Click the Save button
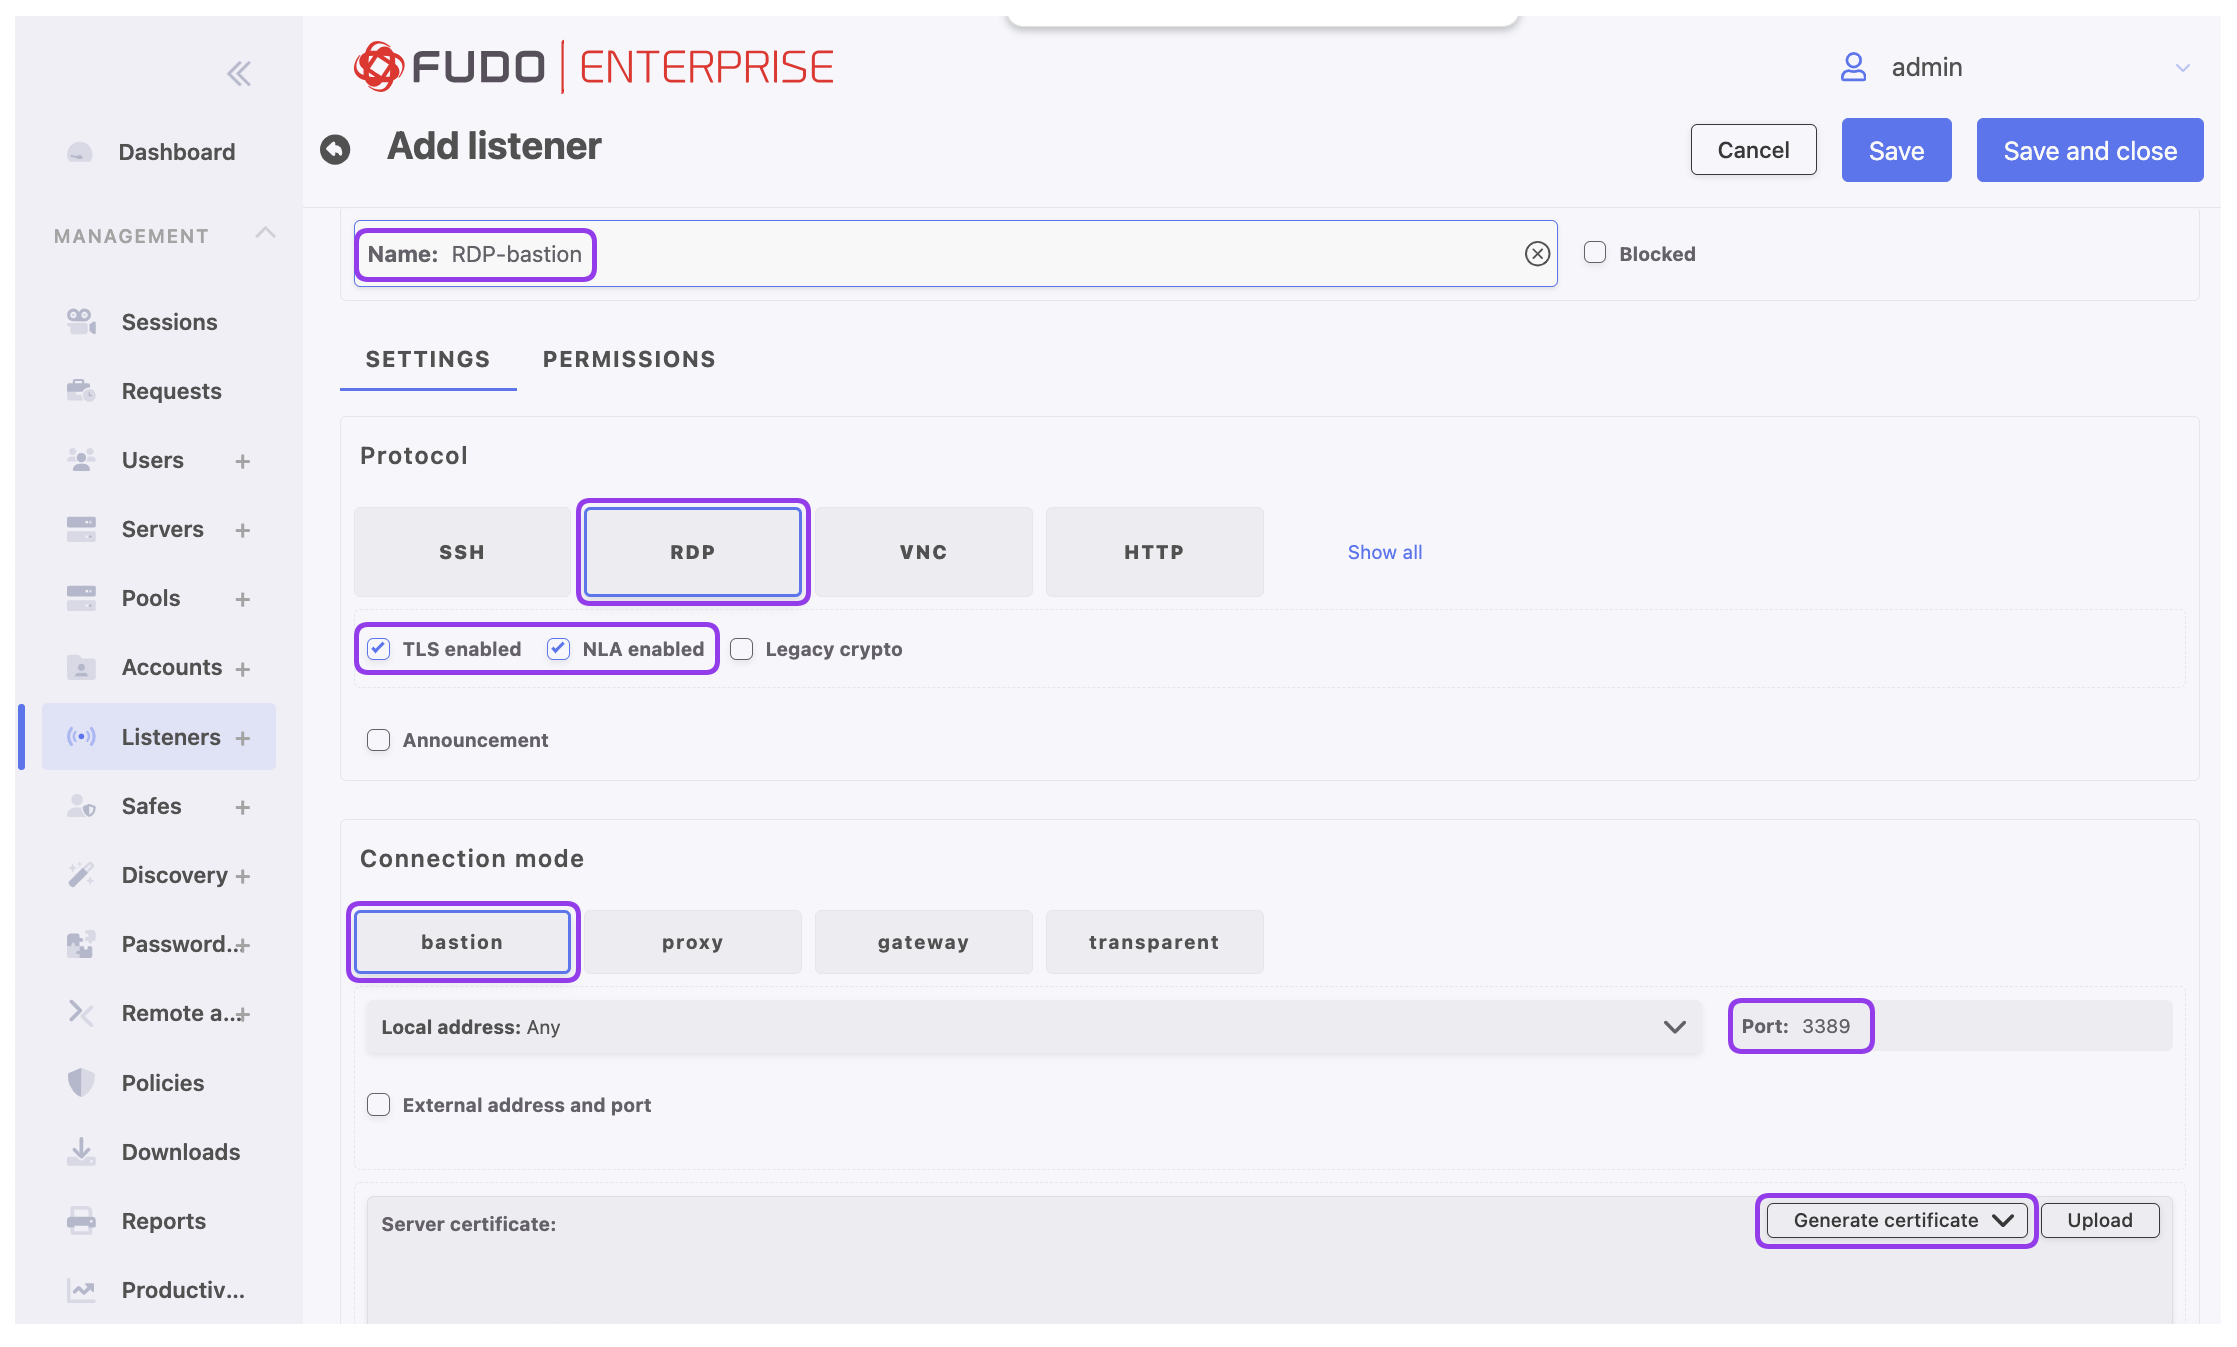2237x1347 pixels. pyautogui.click(x=1896, y=150)
